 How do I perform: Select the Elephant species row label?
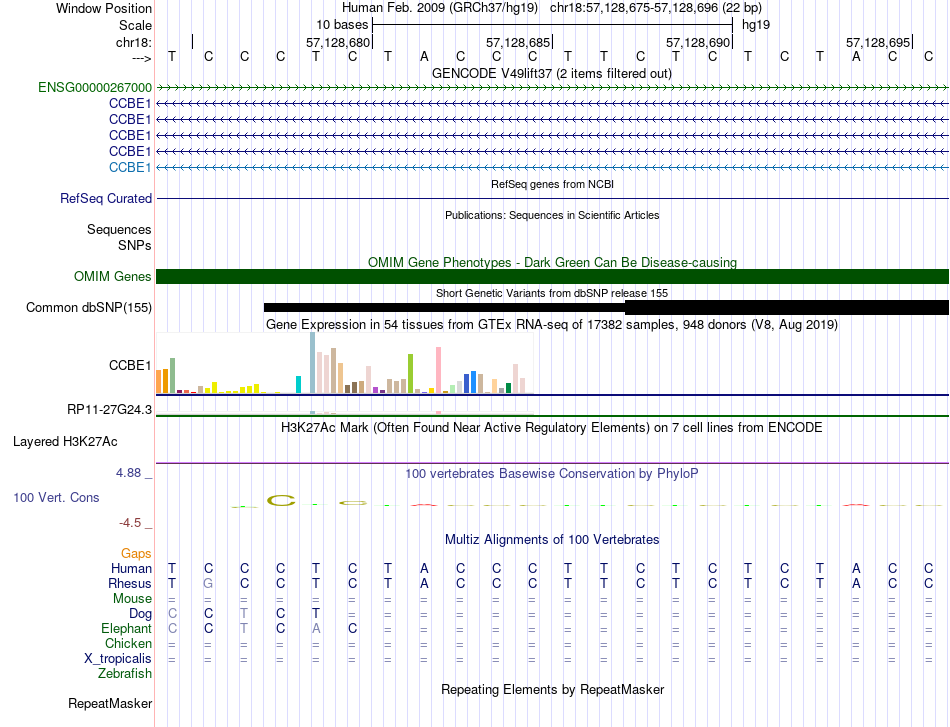click(127, 628)
